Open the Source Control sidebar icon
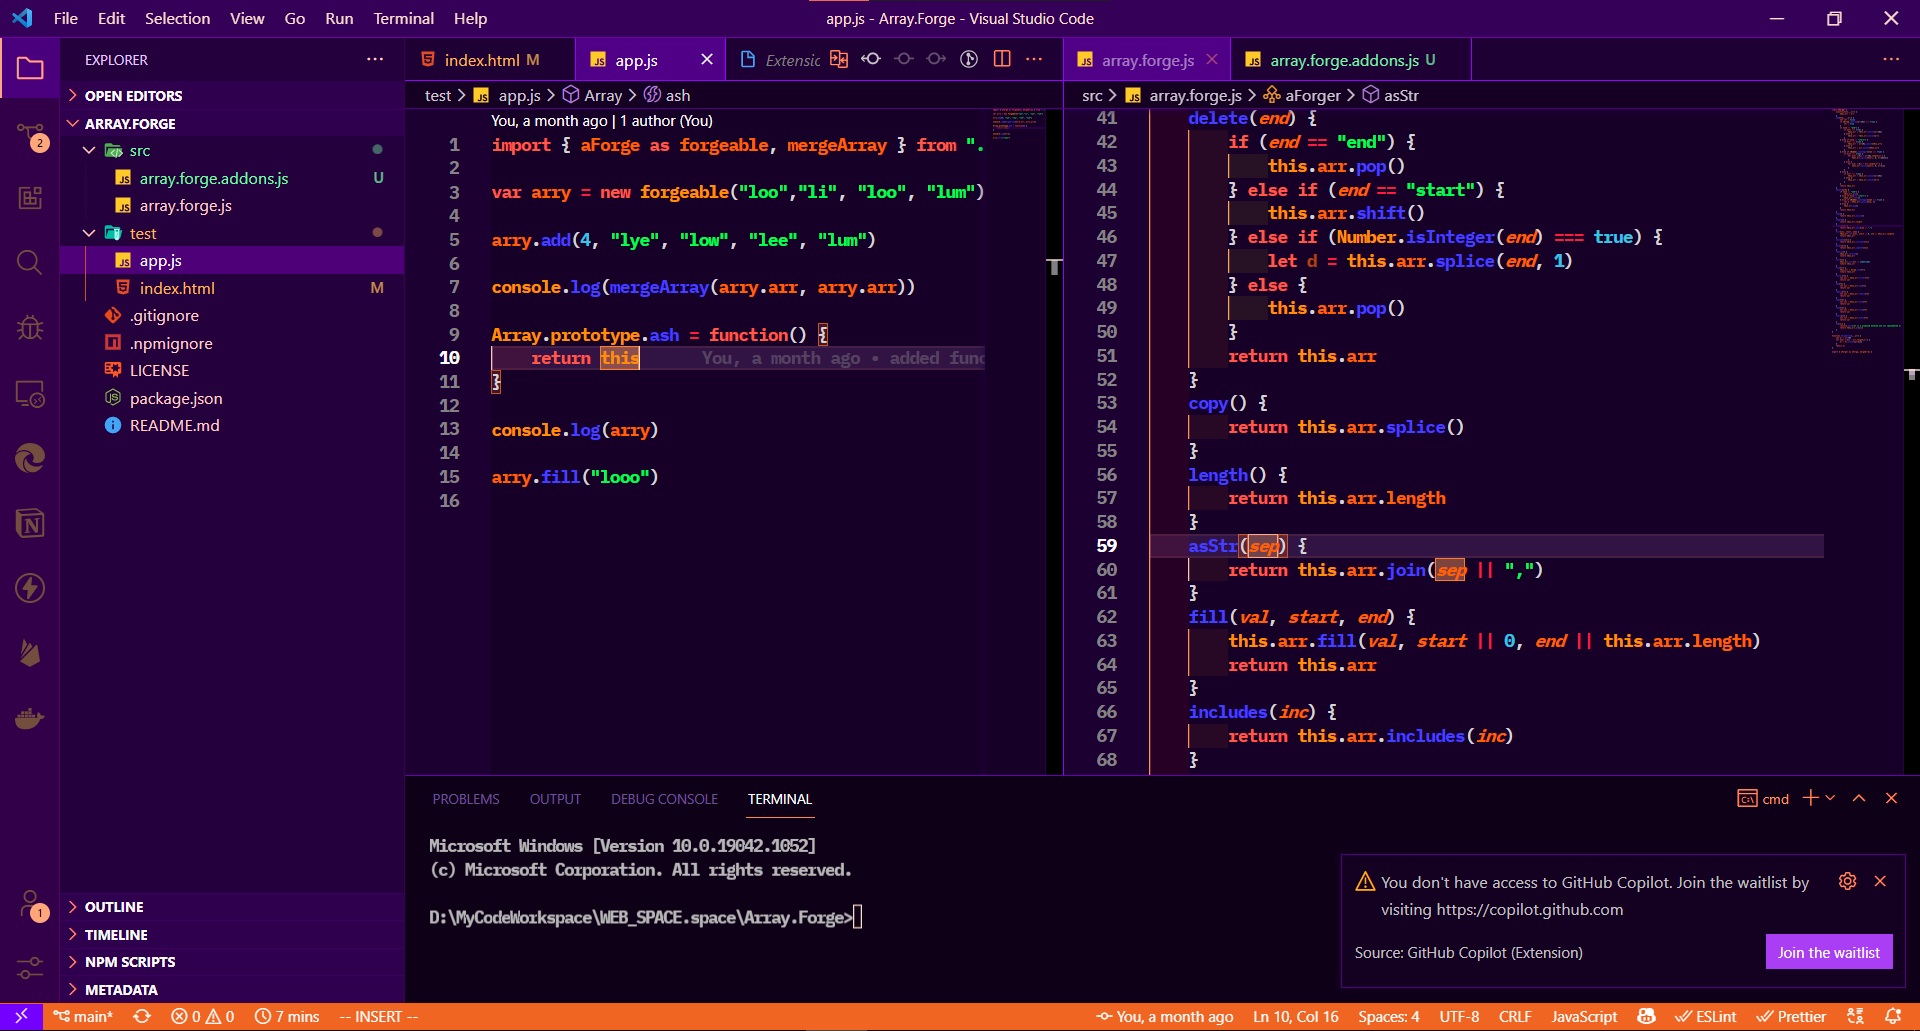The height and width of the screenshot is (1031, 1920). [30, 130]
